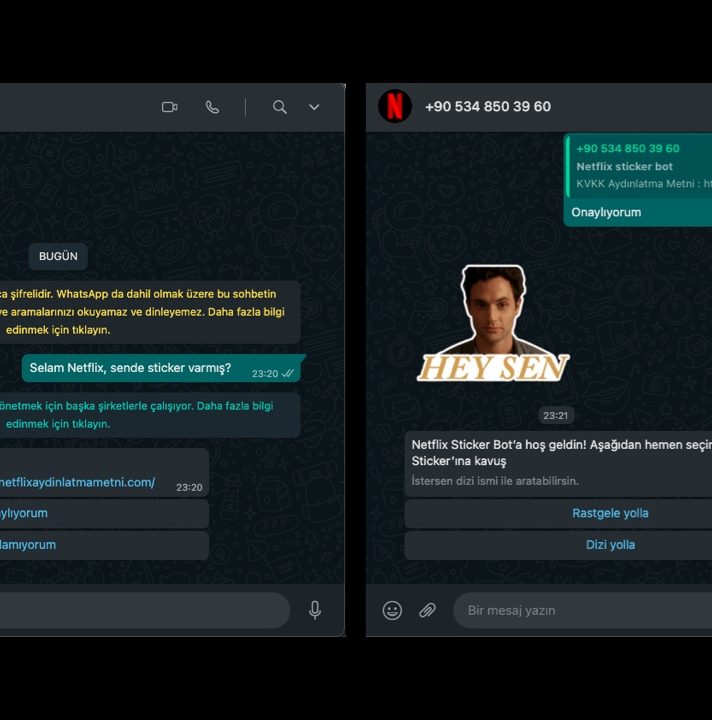Open the emoji picker in right chat

click(x=392, y=610)
